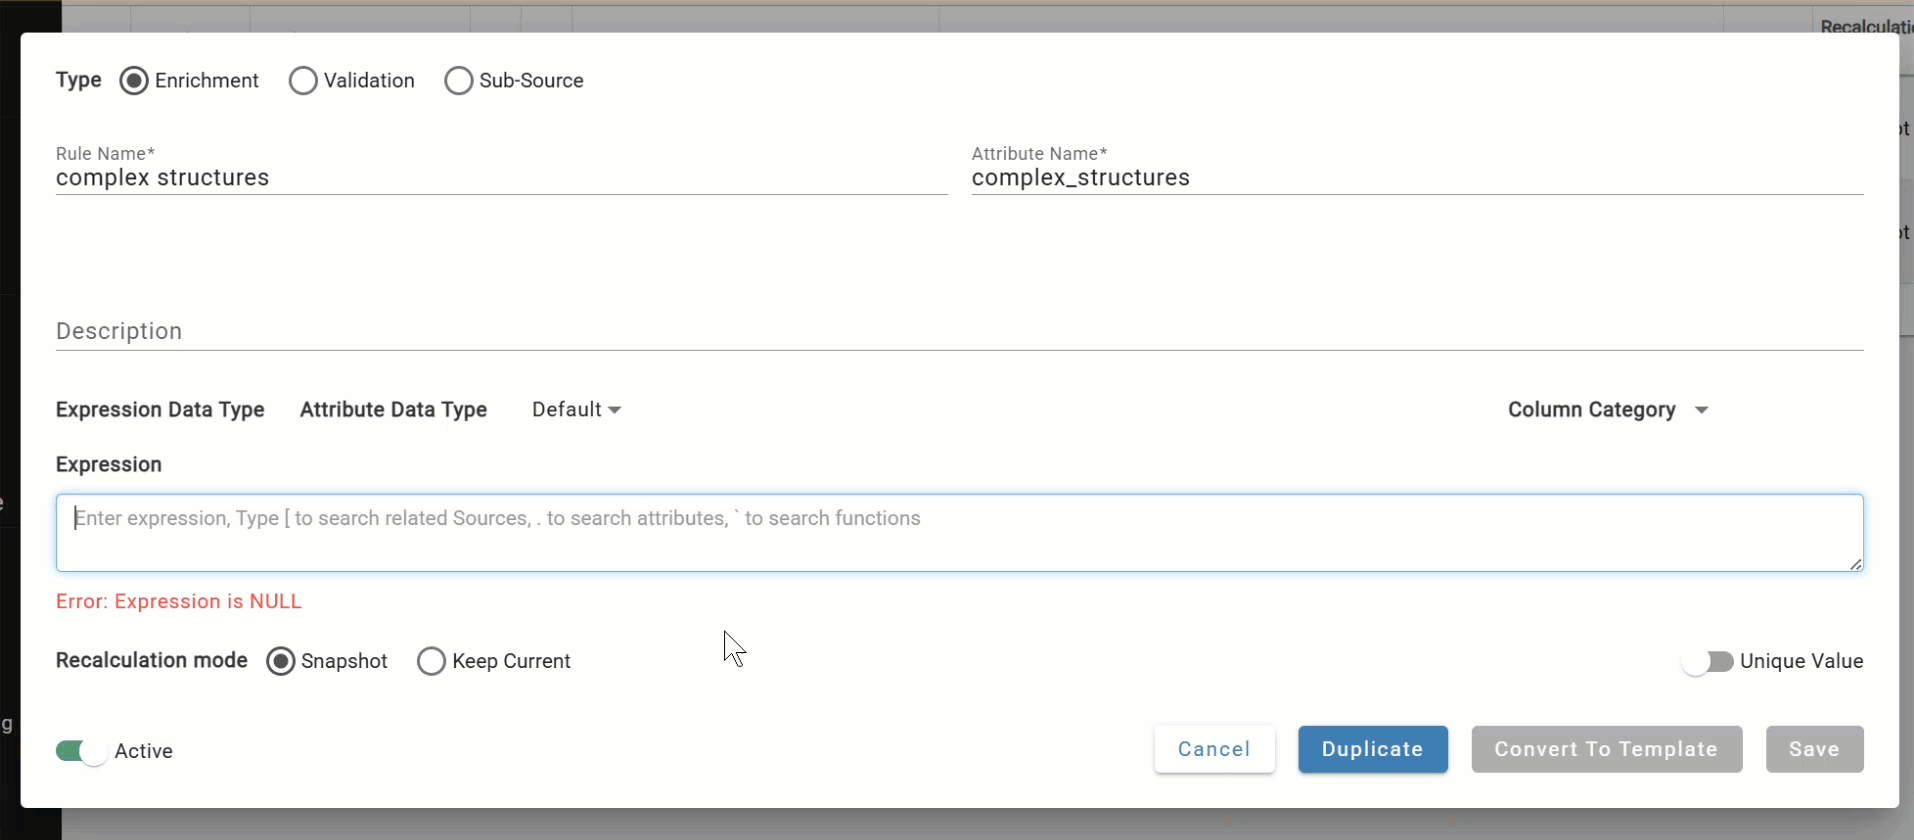Select the Snapshot recalculation mode

[281, 661]
